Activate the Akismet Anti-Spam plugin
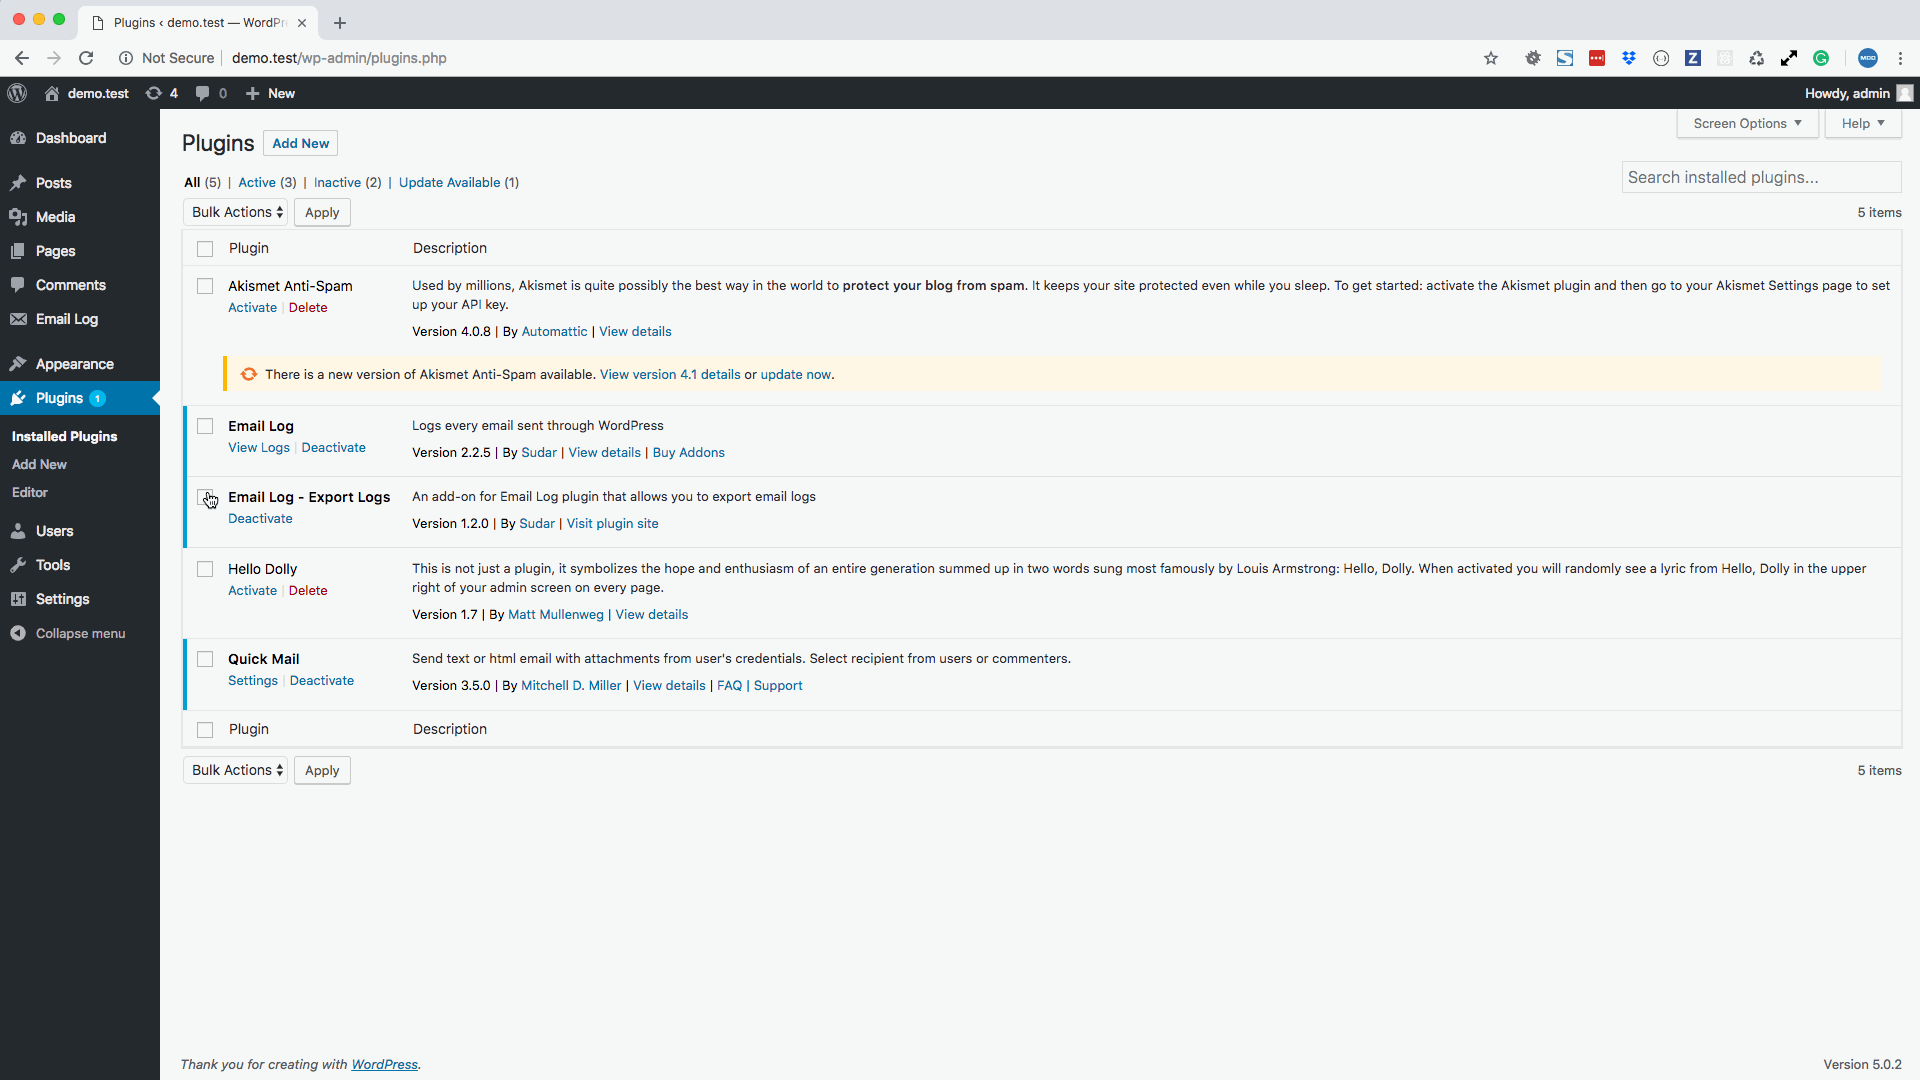This screenshot has width=1920, height=1080. pyautogui.click(x=252, y=307)
